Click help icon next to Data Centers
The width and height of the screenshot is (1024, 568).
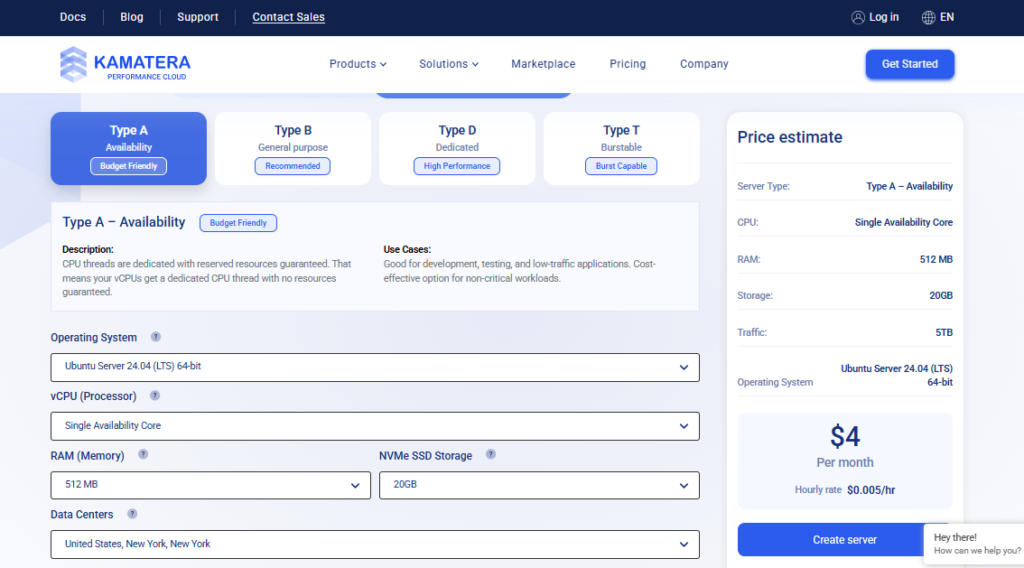(x=132, y=514)
